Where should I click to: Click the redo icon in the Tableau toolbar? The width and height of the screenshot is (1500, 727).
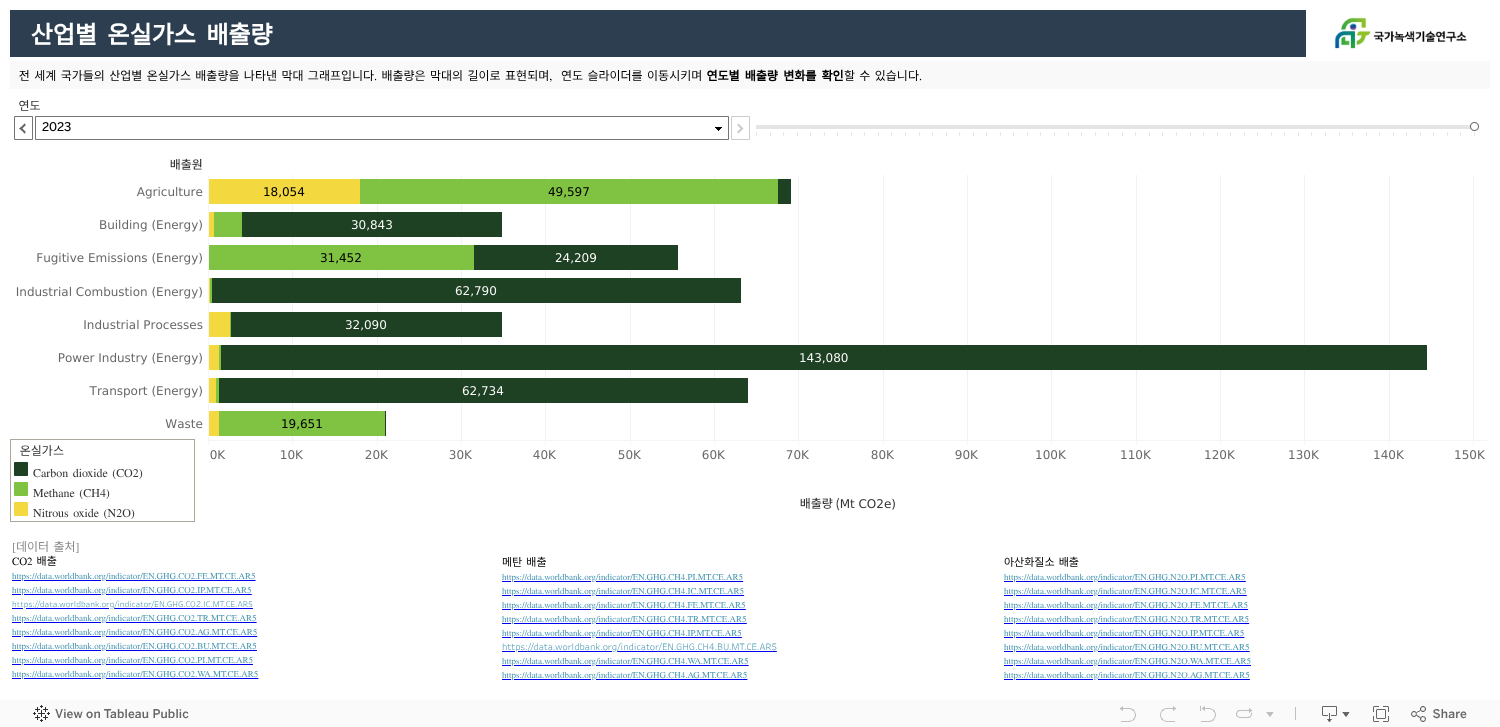pos(1168,714)
